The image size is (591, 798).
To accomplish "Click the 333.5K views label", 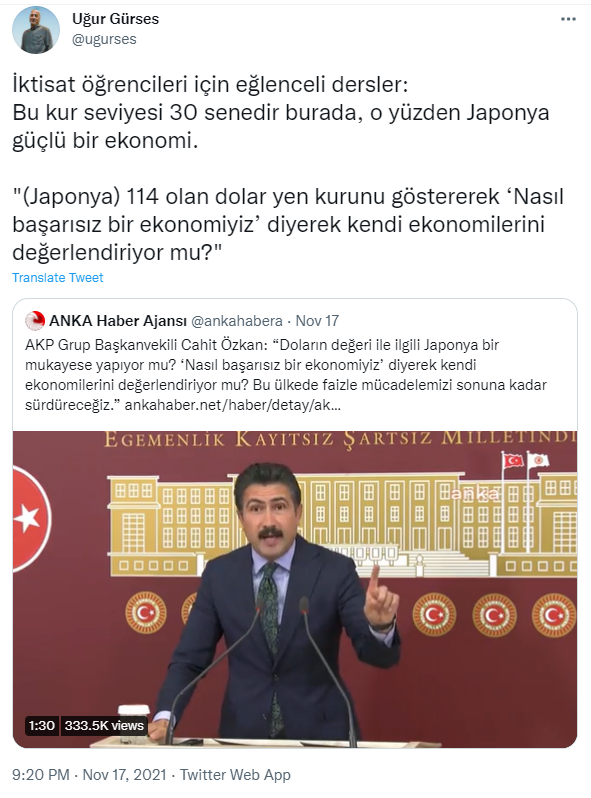I will click(104, 725).
